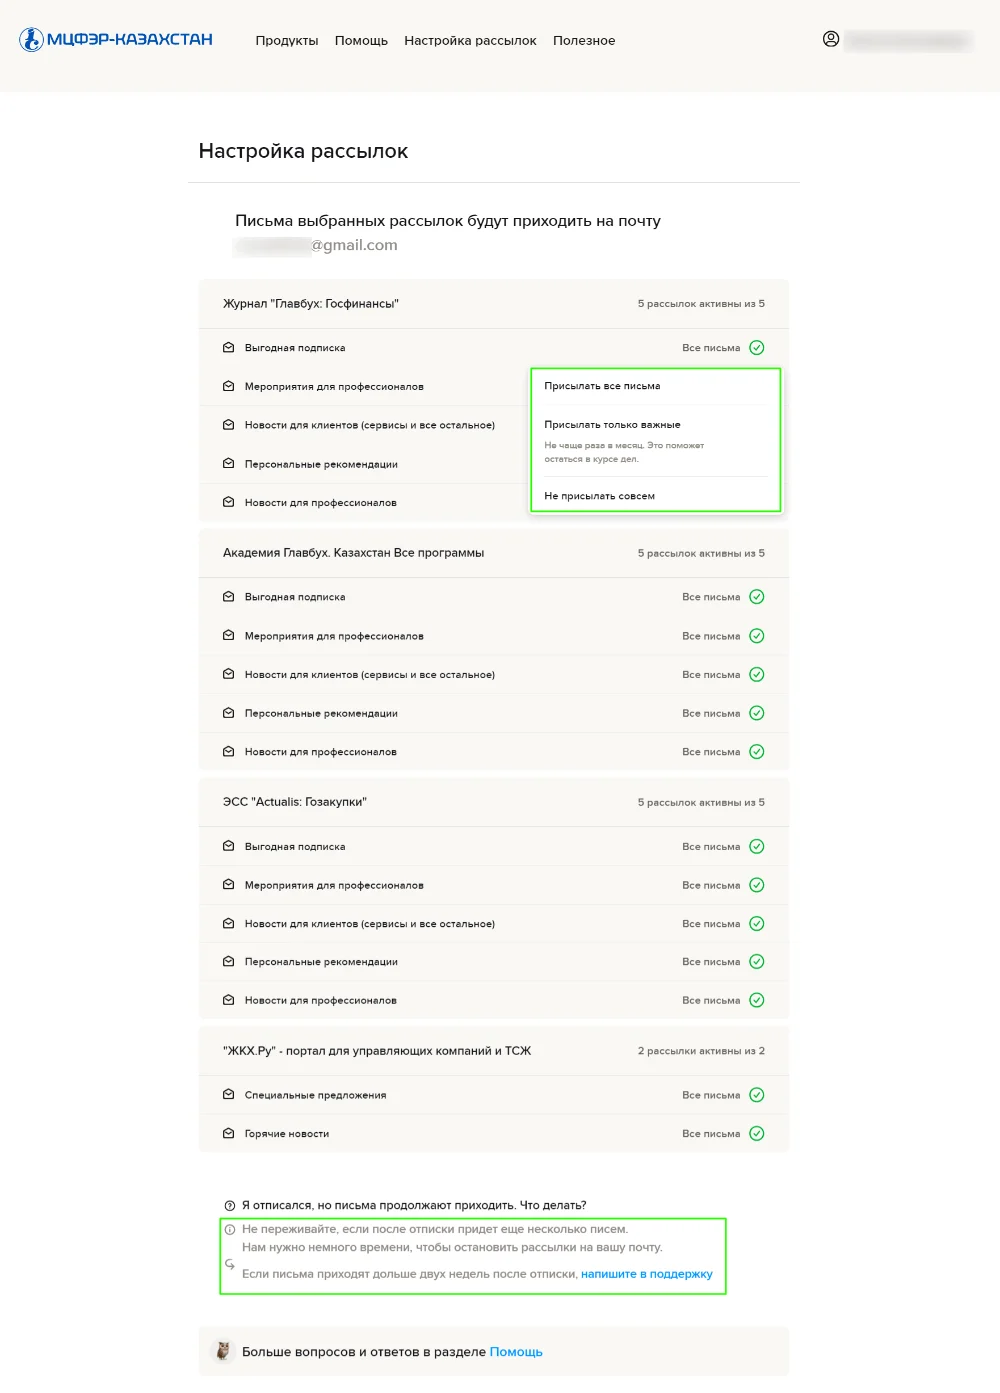
Task: Open 'Все письма' dropdown for Специальные предложения
Action: click(x=711, y=1095)
